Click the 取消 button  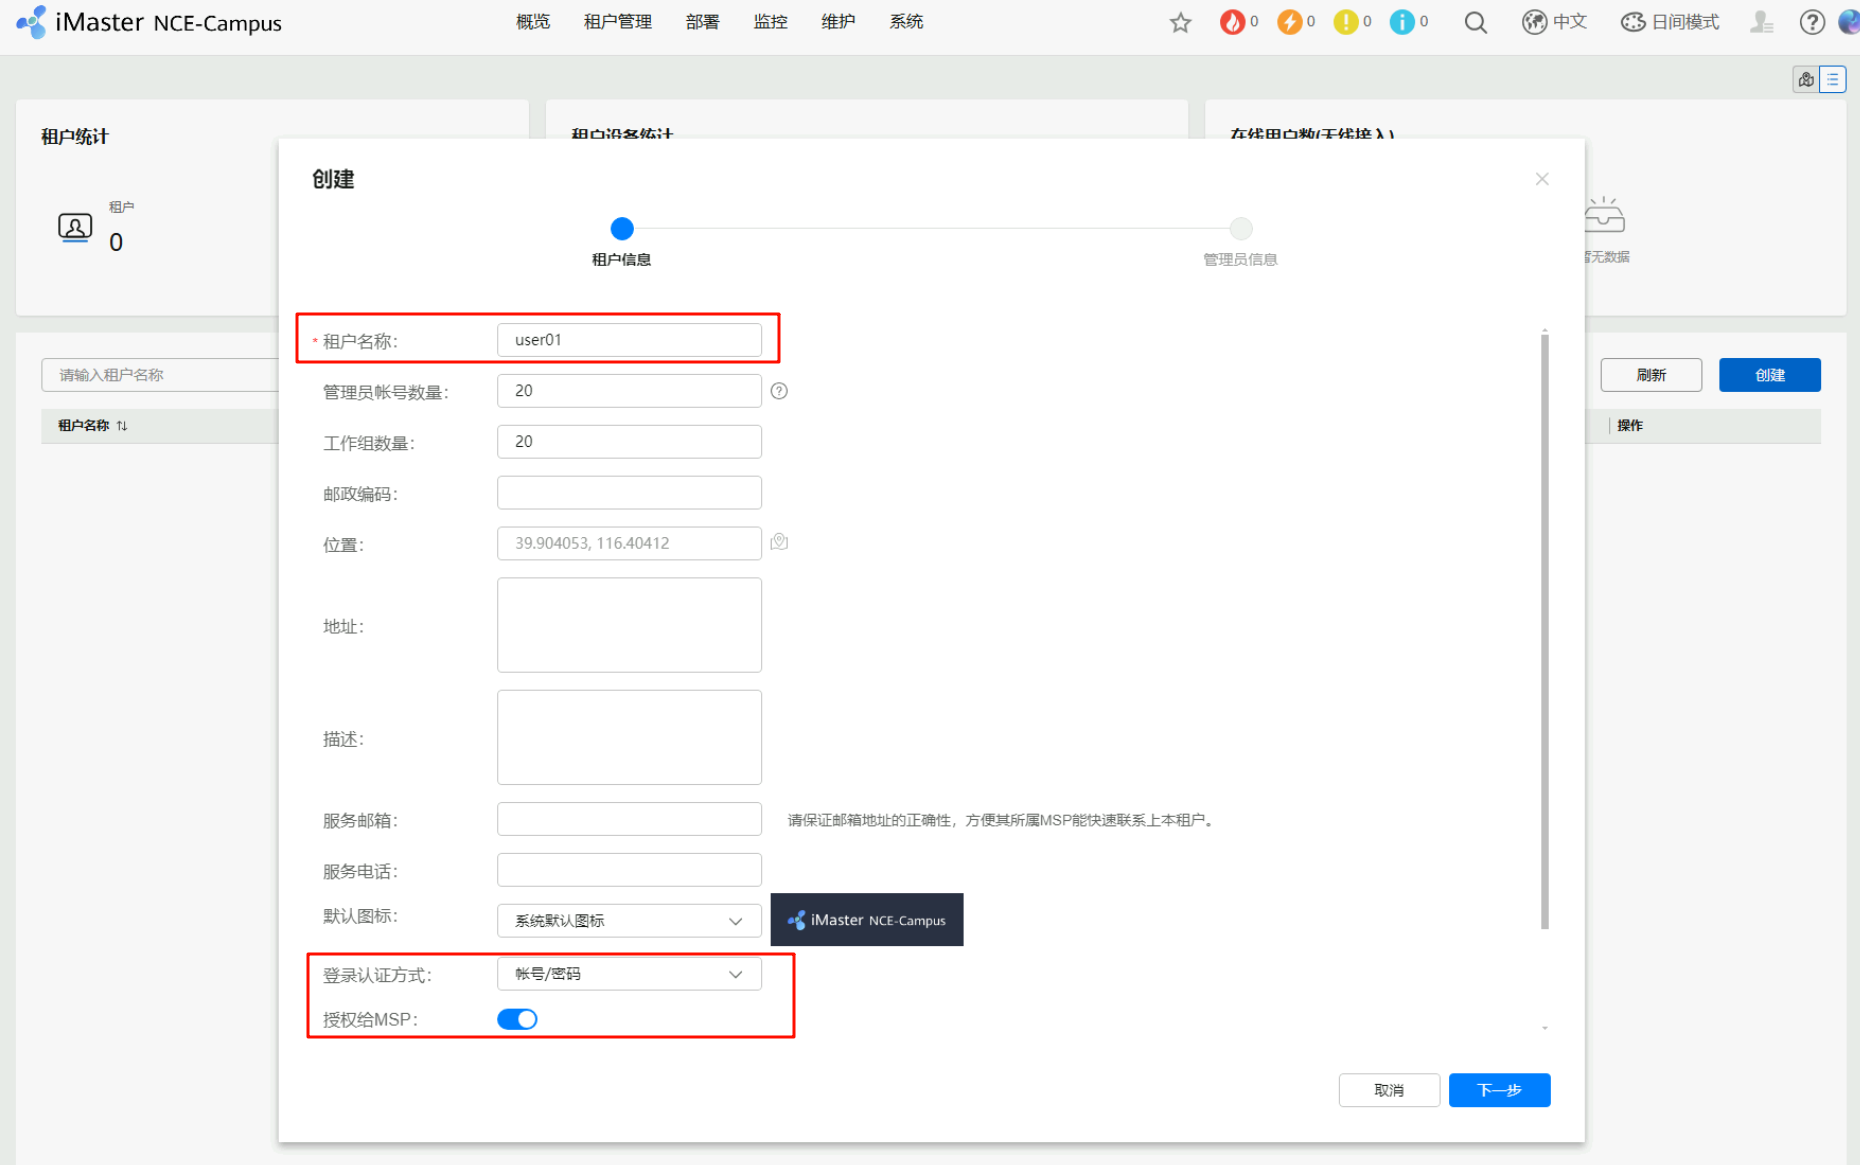click(x=1388, y=1090)
